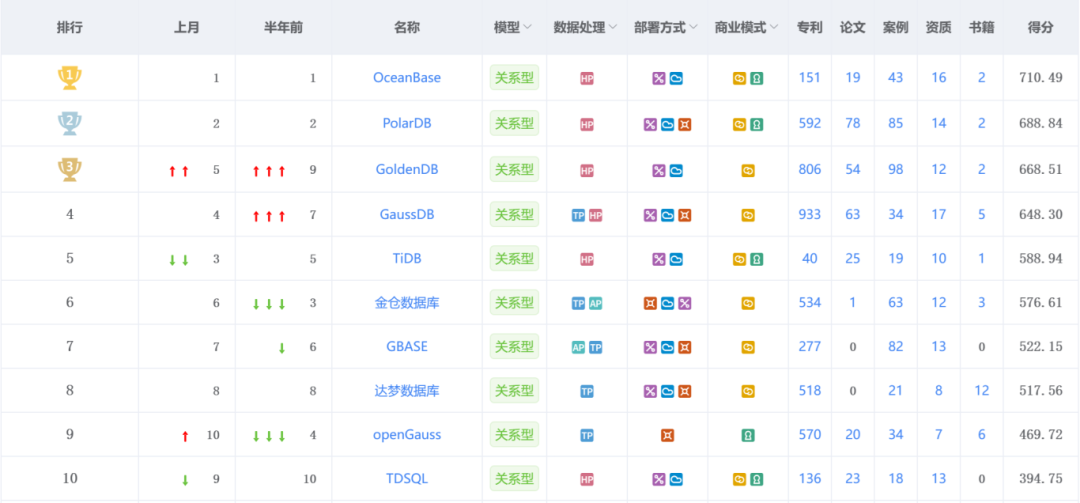Click the 书籍 column header

click(x=982, y=28)
